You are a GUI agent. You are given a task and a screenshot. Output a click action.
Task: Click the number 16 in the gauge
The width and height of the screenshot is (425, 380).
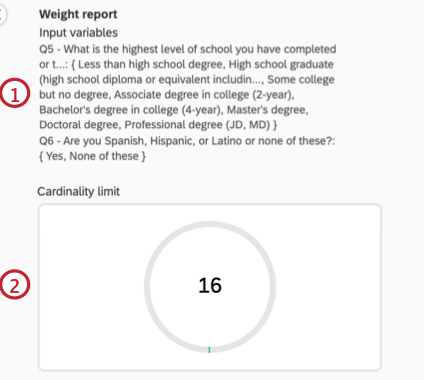pos(210,285)
